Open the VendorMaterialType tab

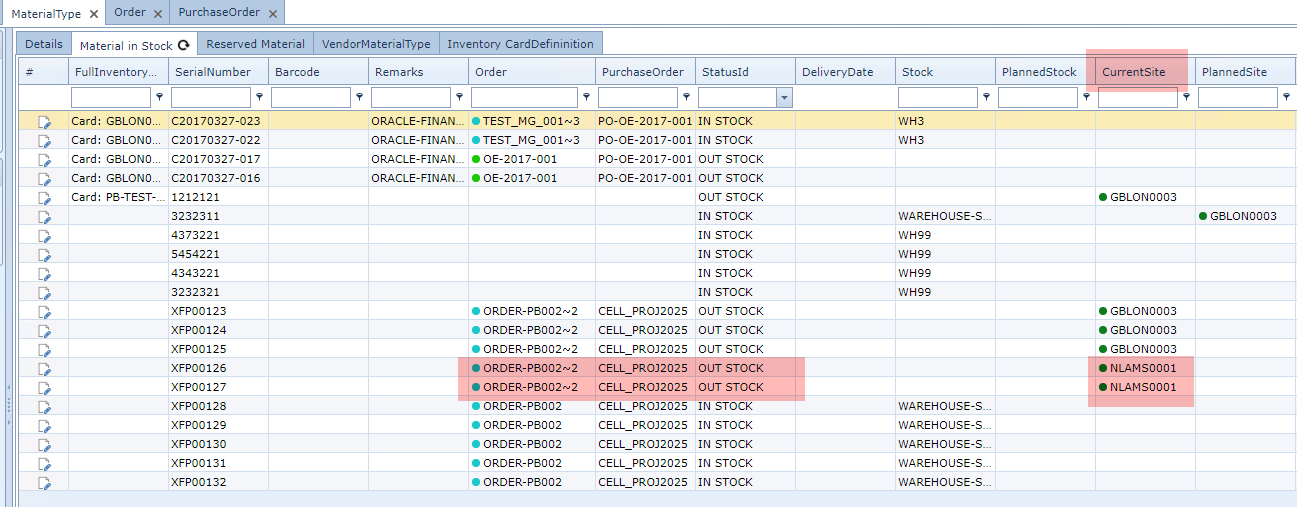376,44
